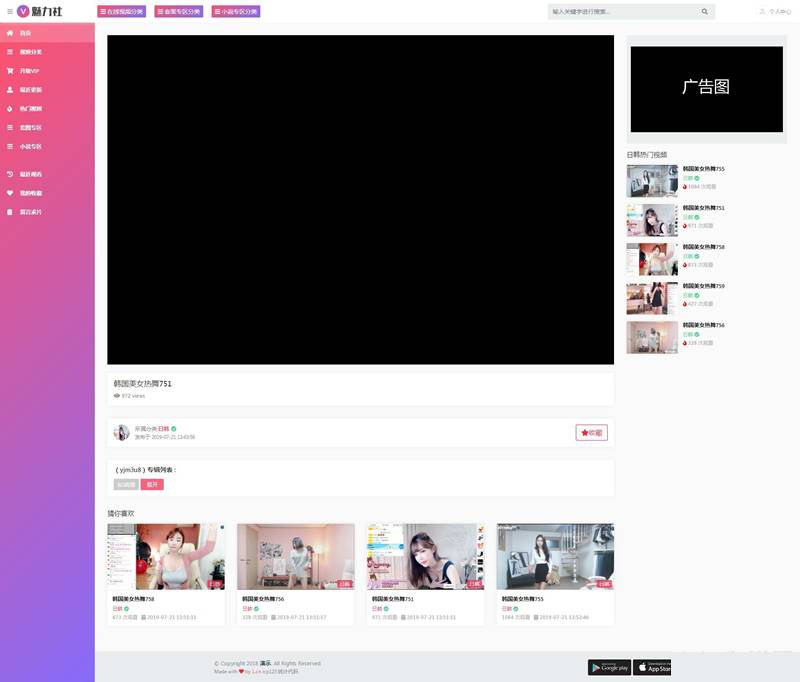Click the magnifier search icon
Screen dimensions: 800x682
704,12
